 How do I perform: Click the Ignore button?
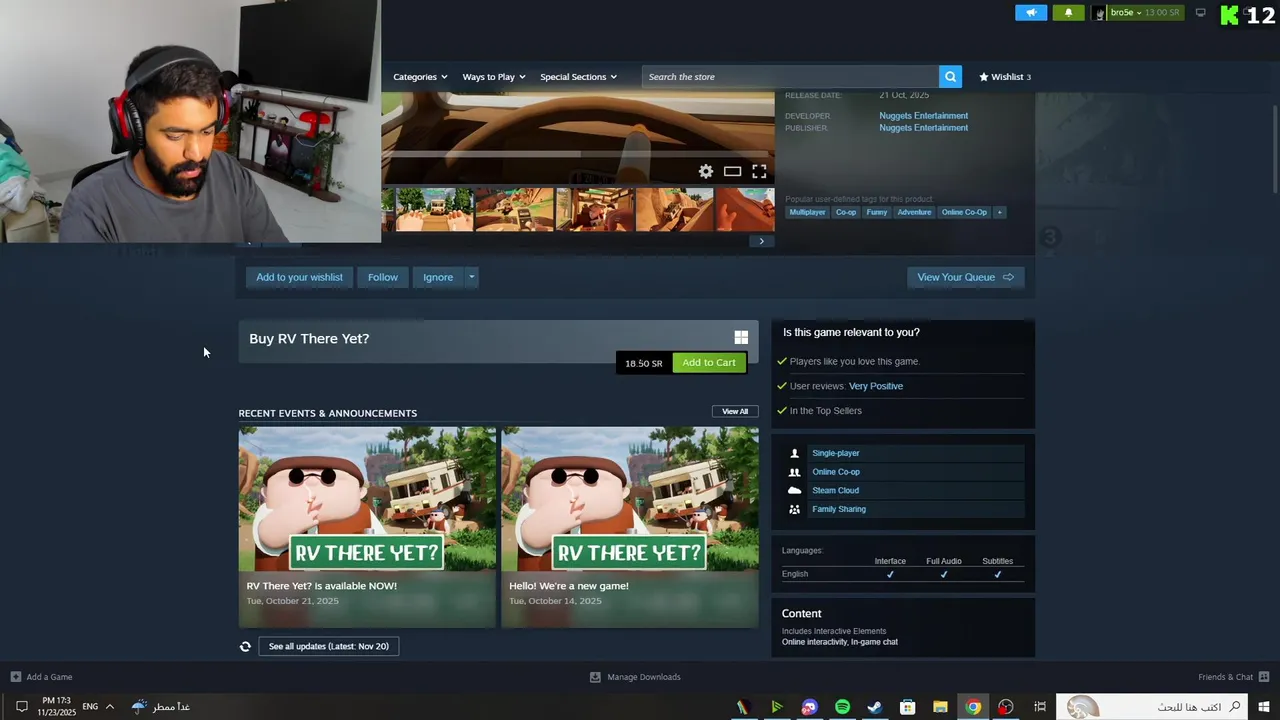[x=438, y=277]
